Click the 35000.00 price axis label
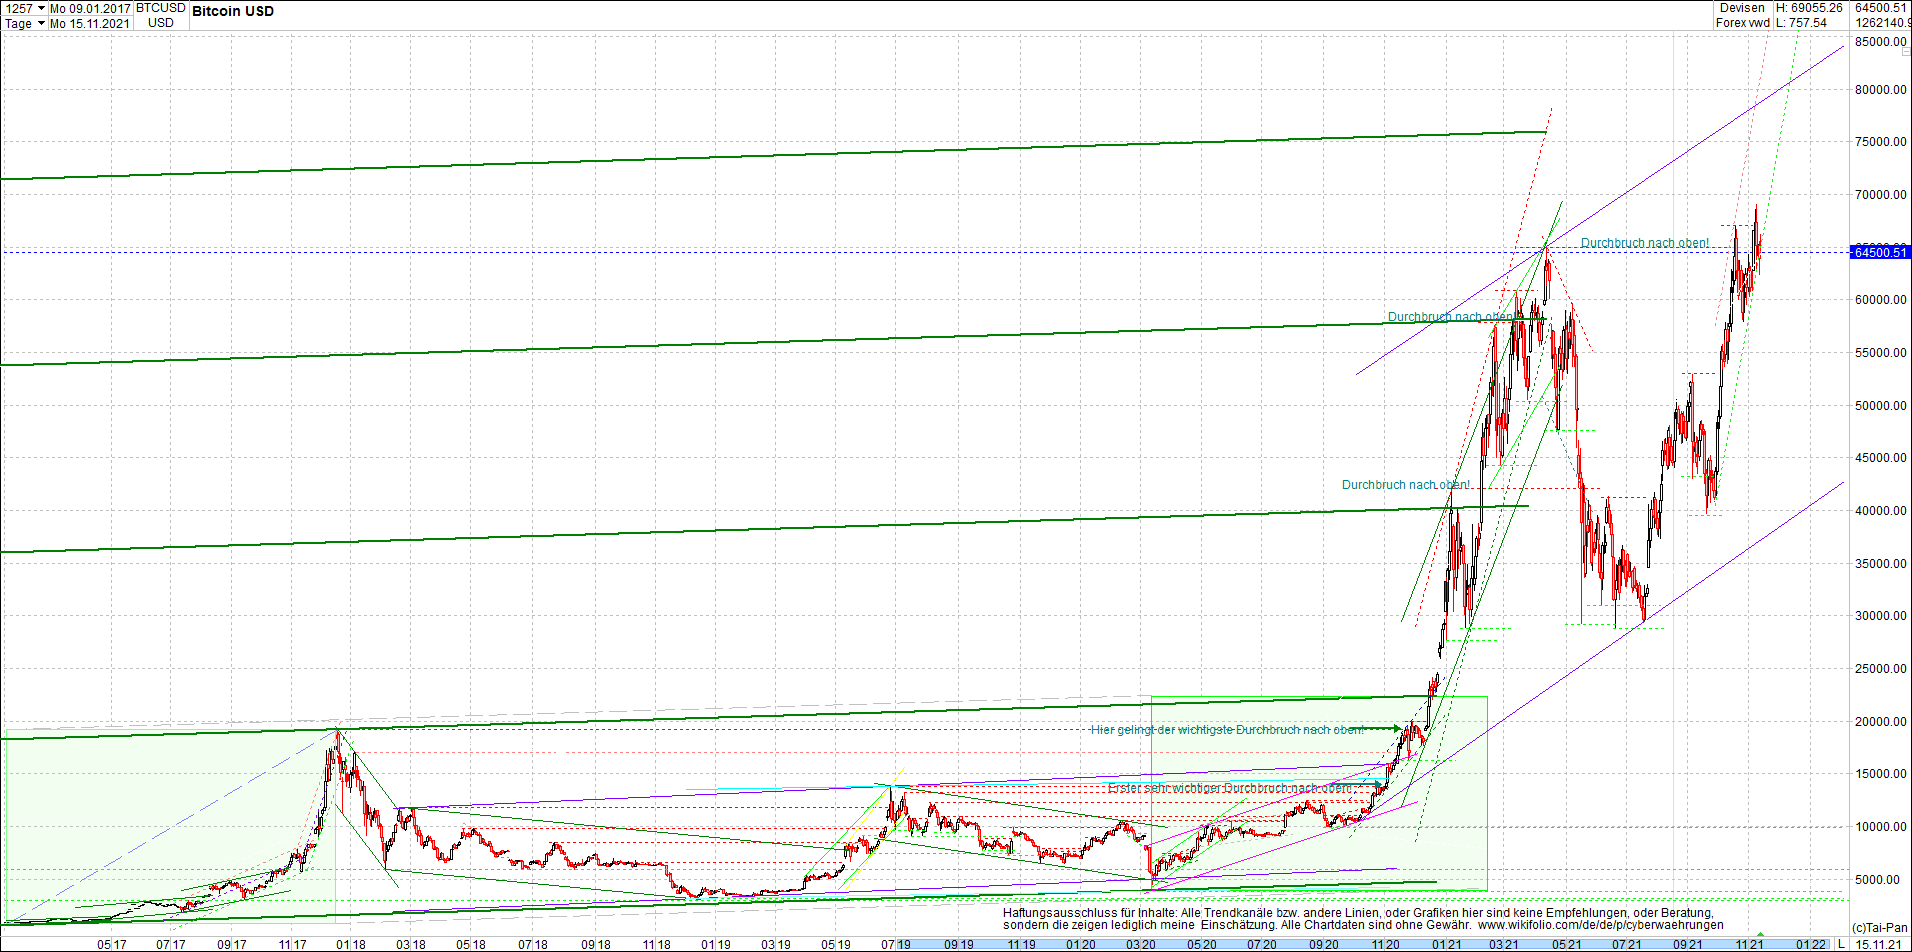This screenshot has width=1912, height=952. (1880, 563)
